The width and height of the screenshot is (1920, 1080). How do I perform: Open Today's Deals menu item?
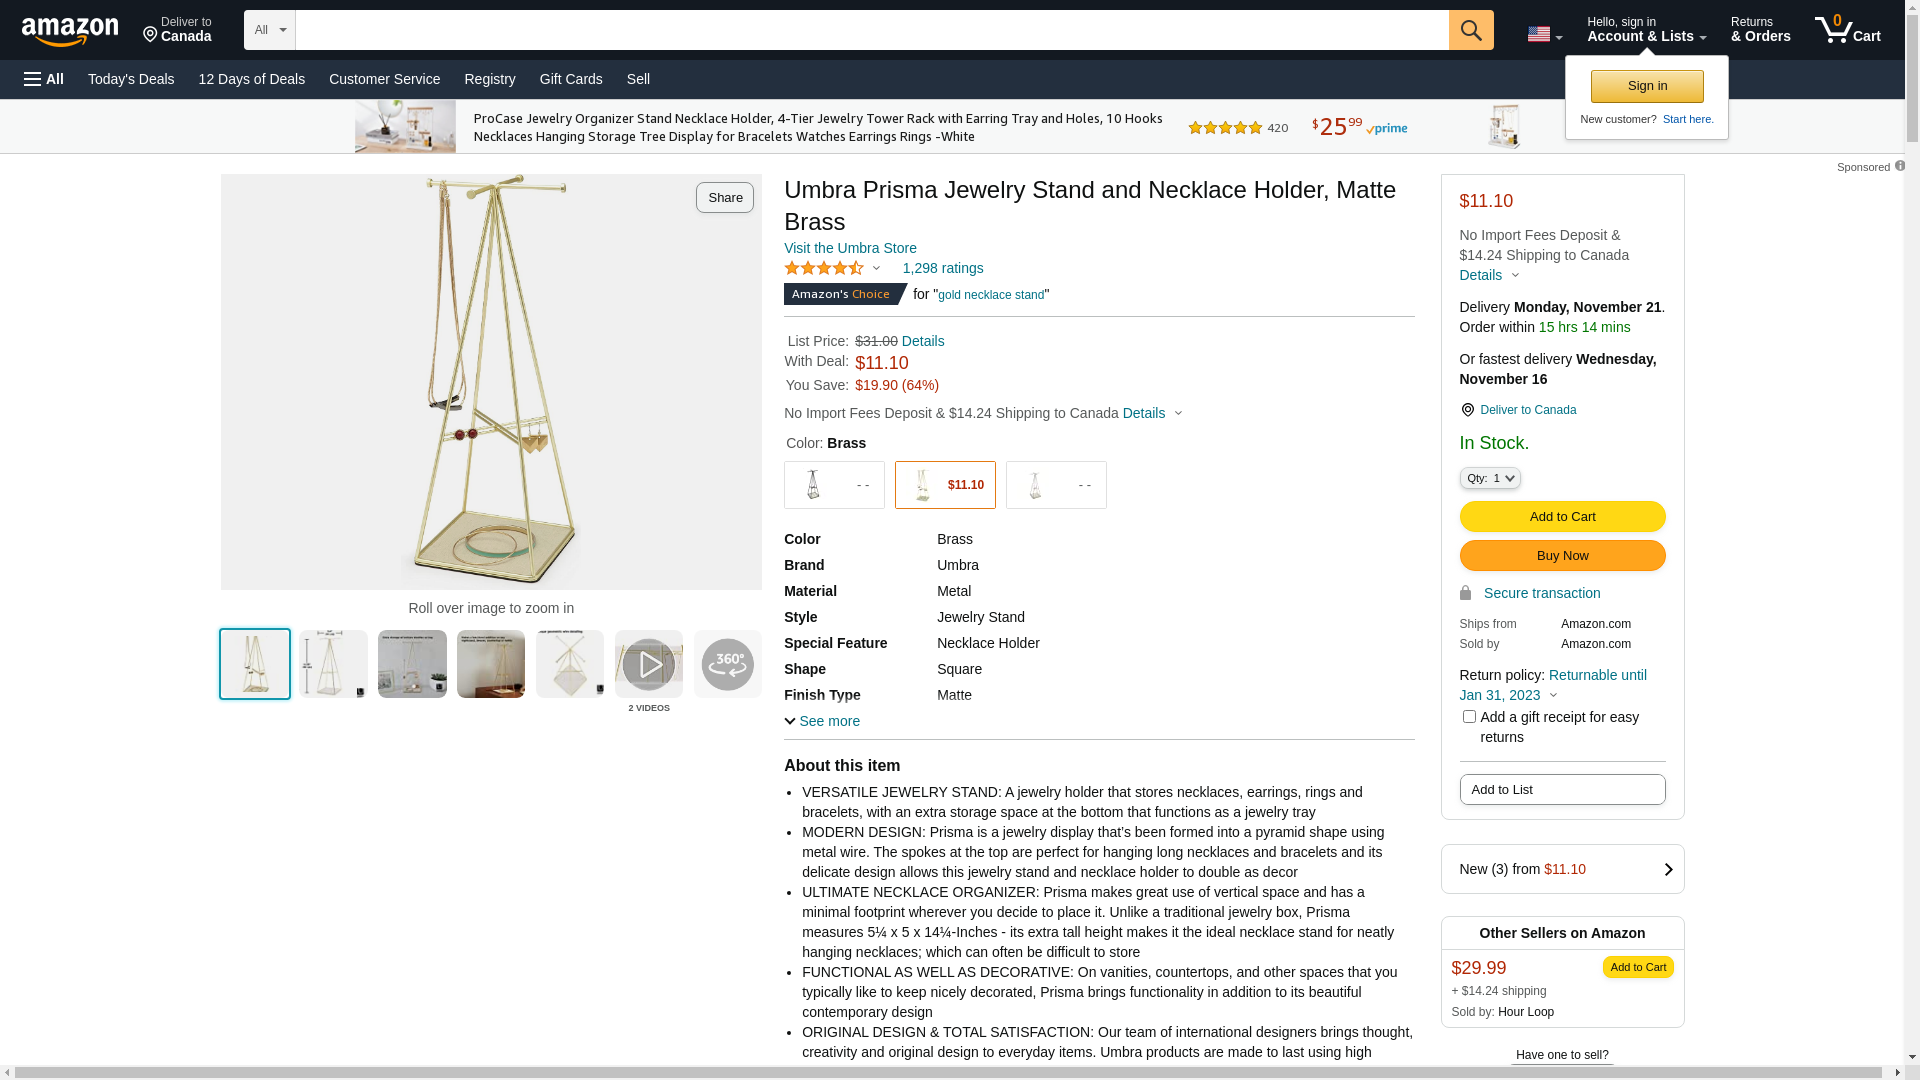131,79
